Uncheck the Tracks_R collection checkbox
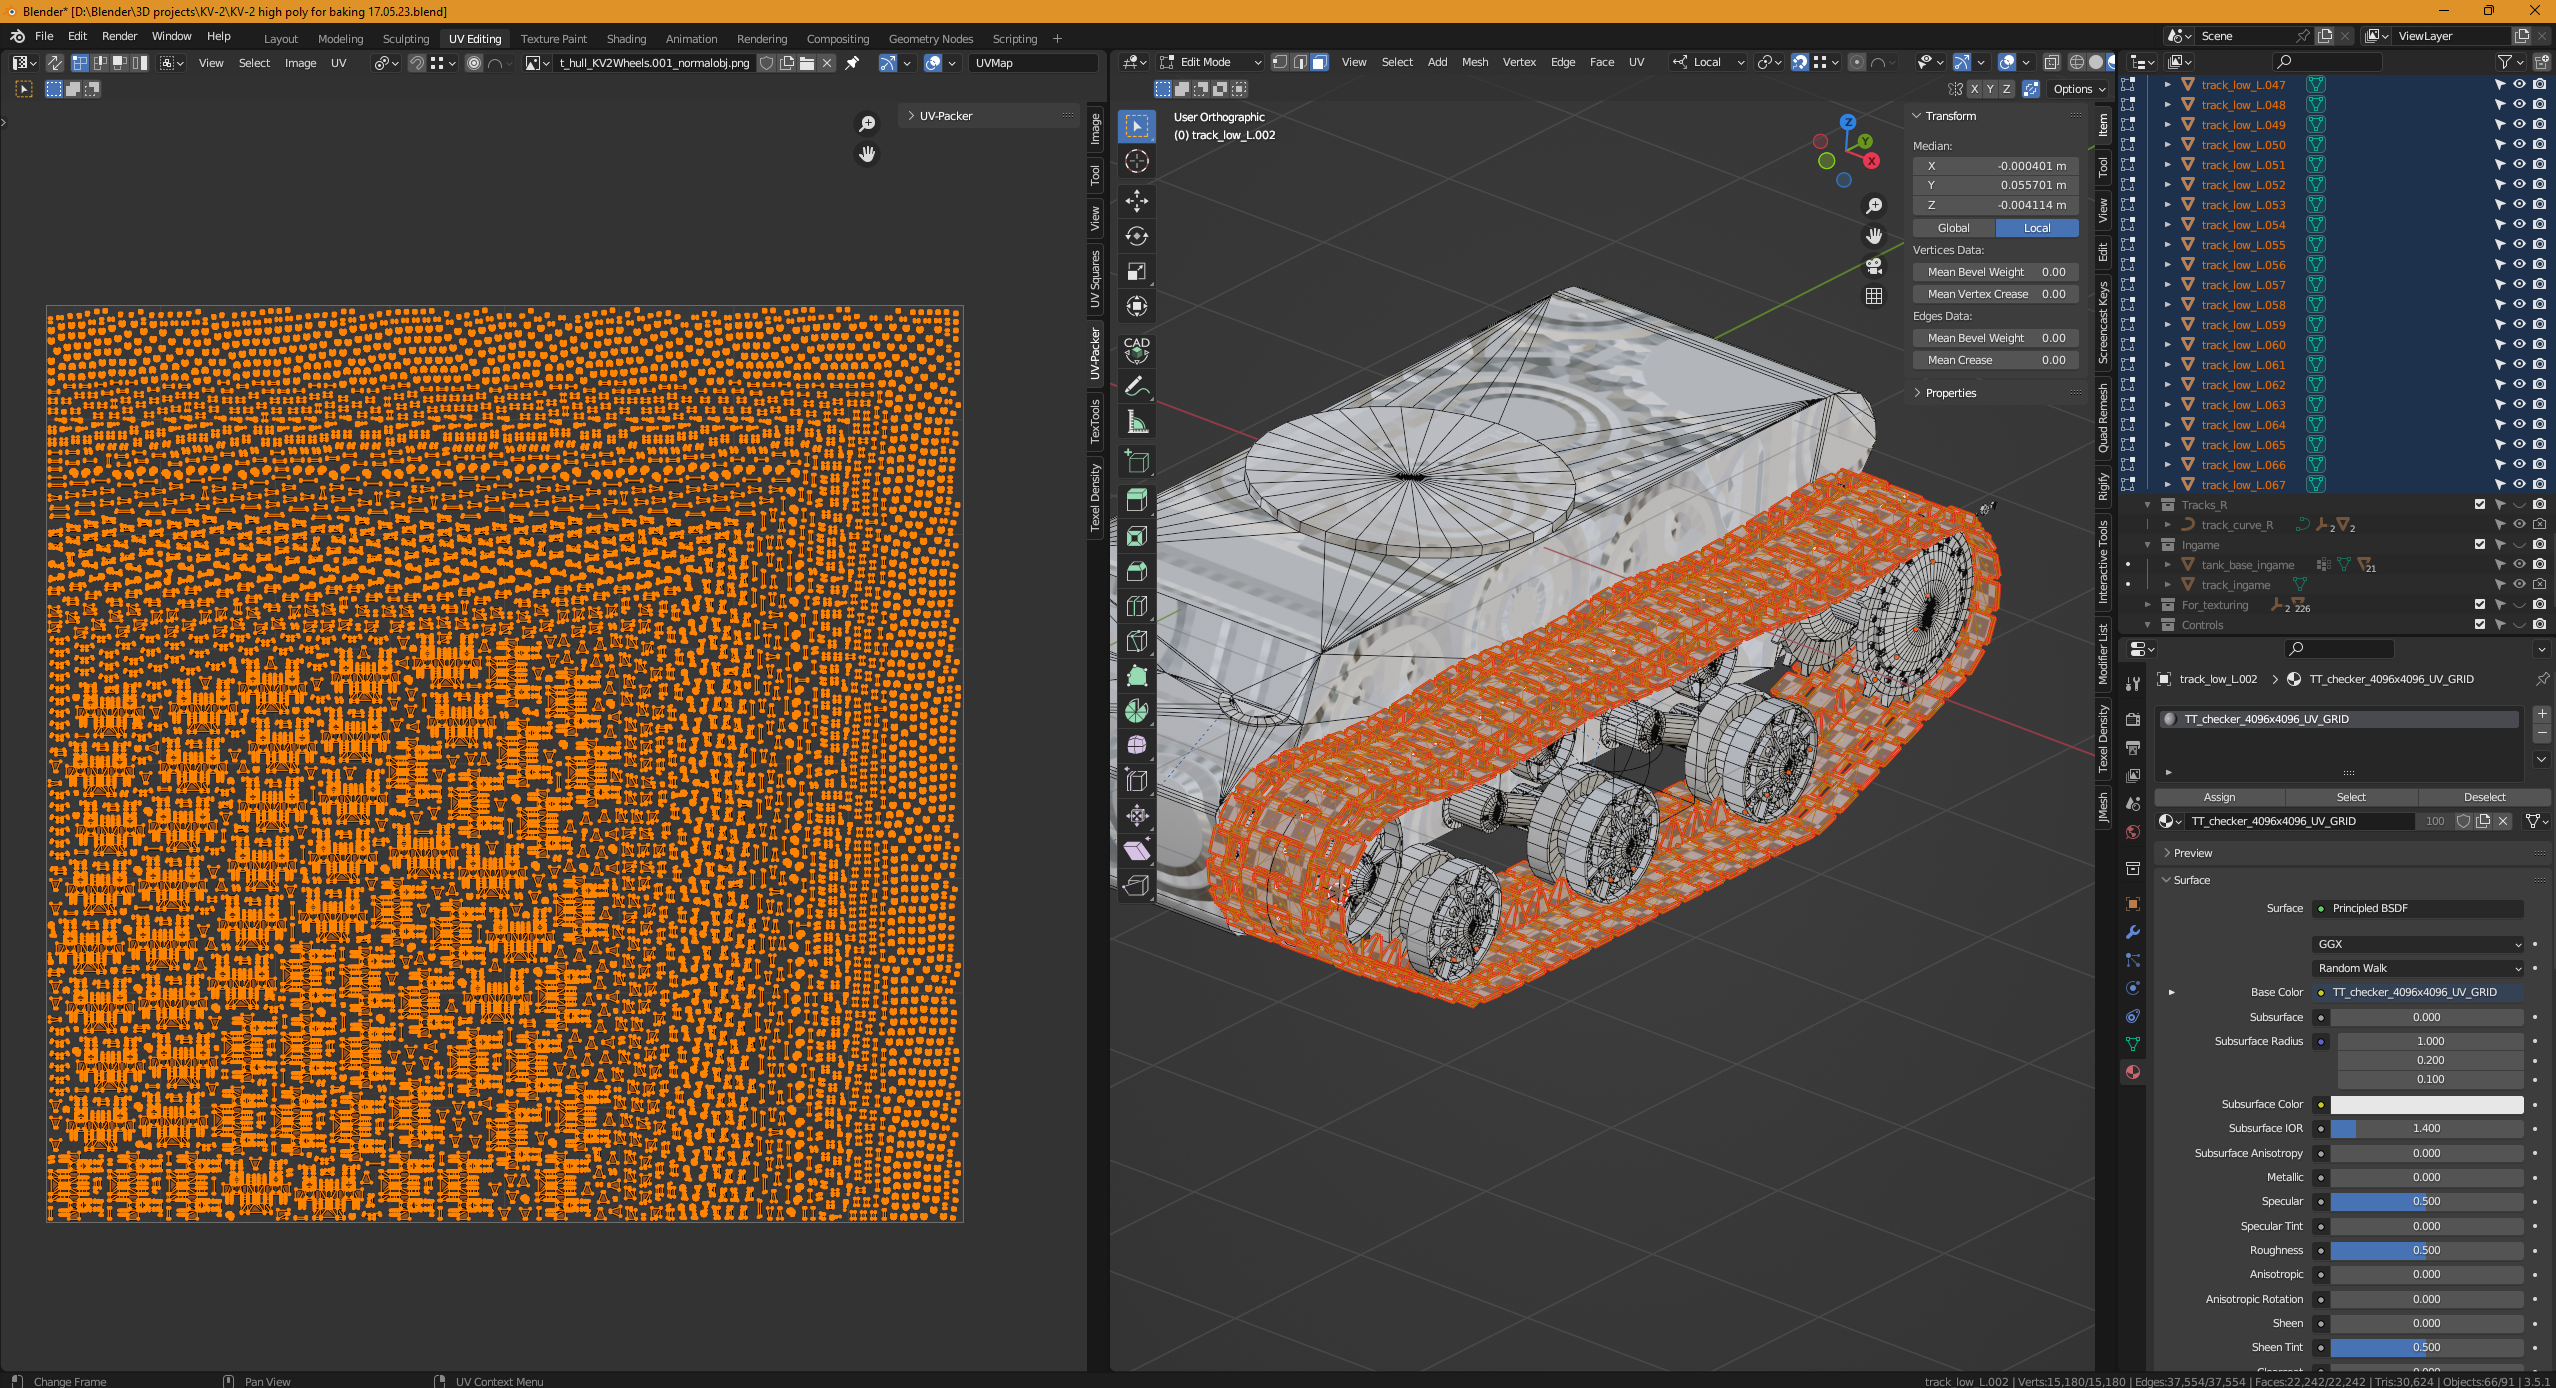Image resolution: width=2556 pixels, height=1388 pixels. (2480, 504)
